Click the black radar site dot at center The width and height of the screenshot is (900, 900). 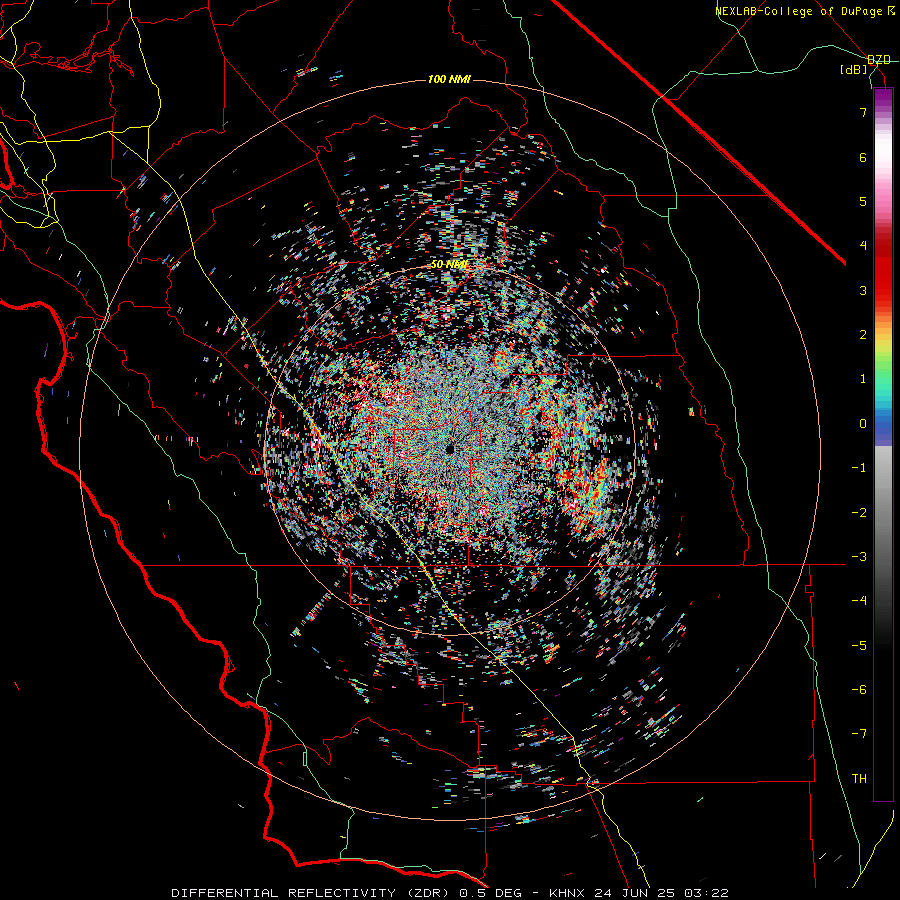pyautogui.click(x=449, y=449)
